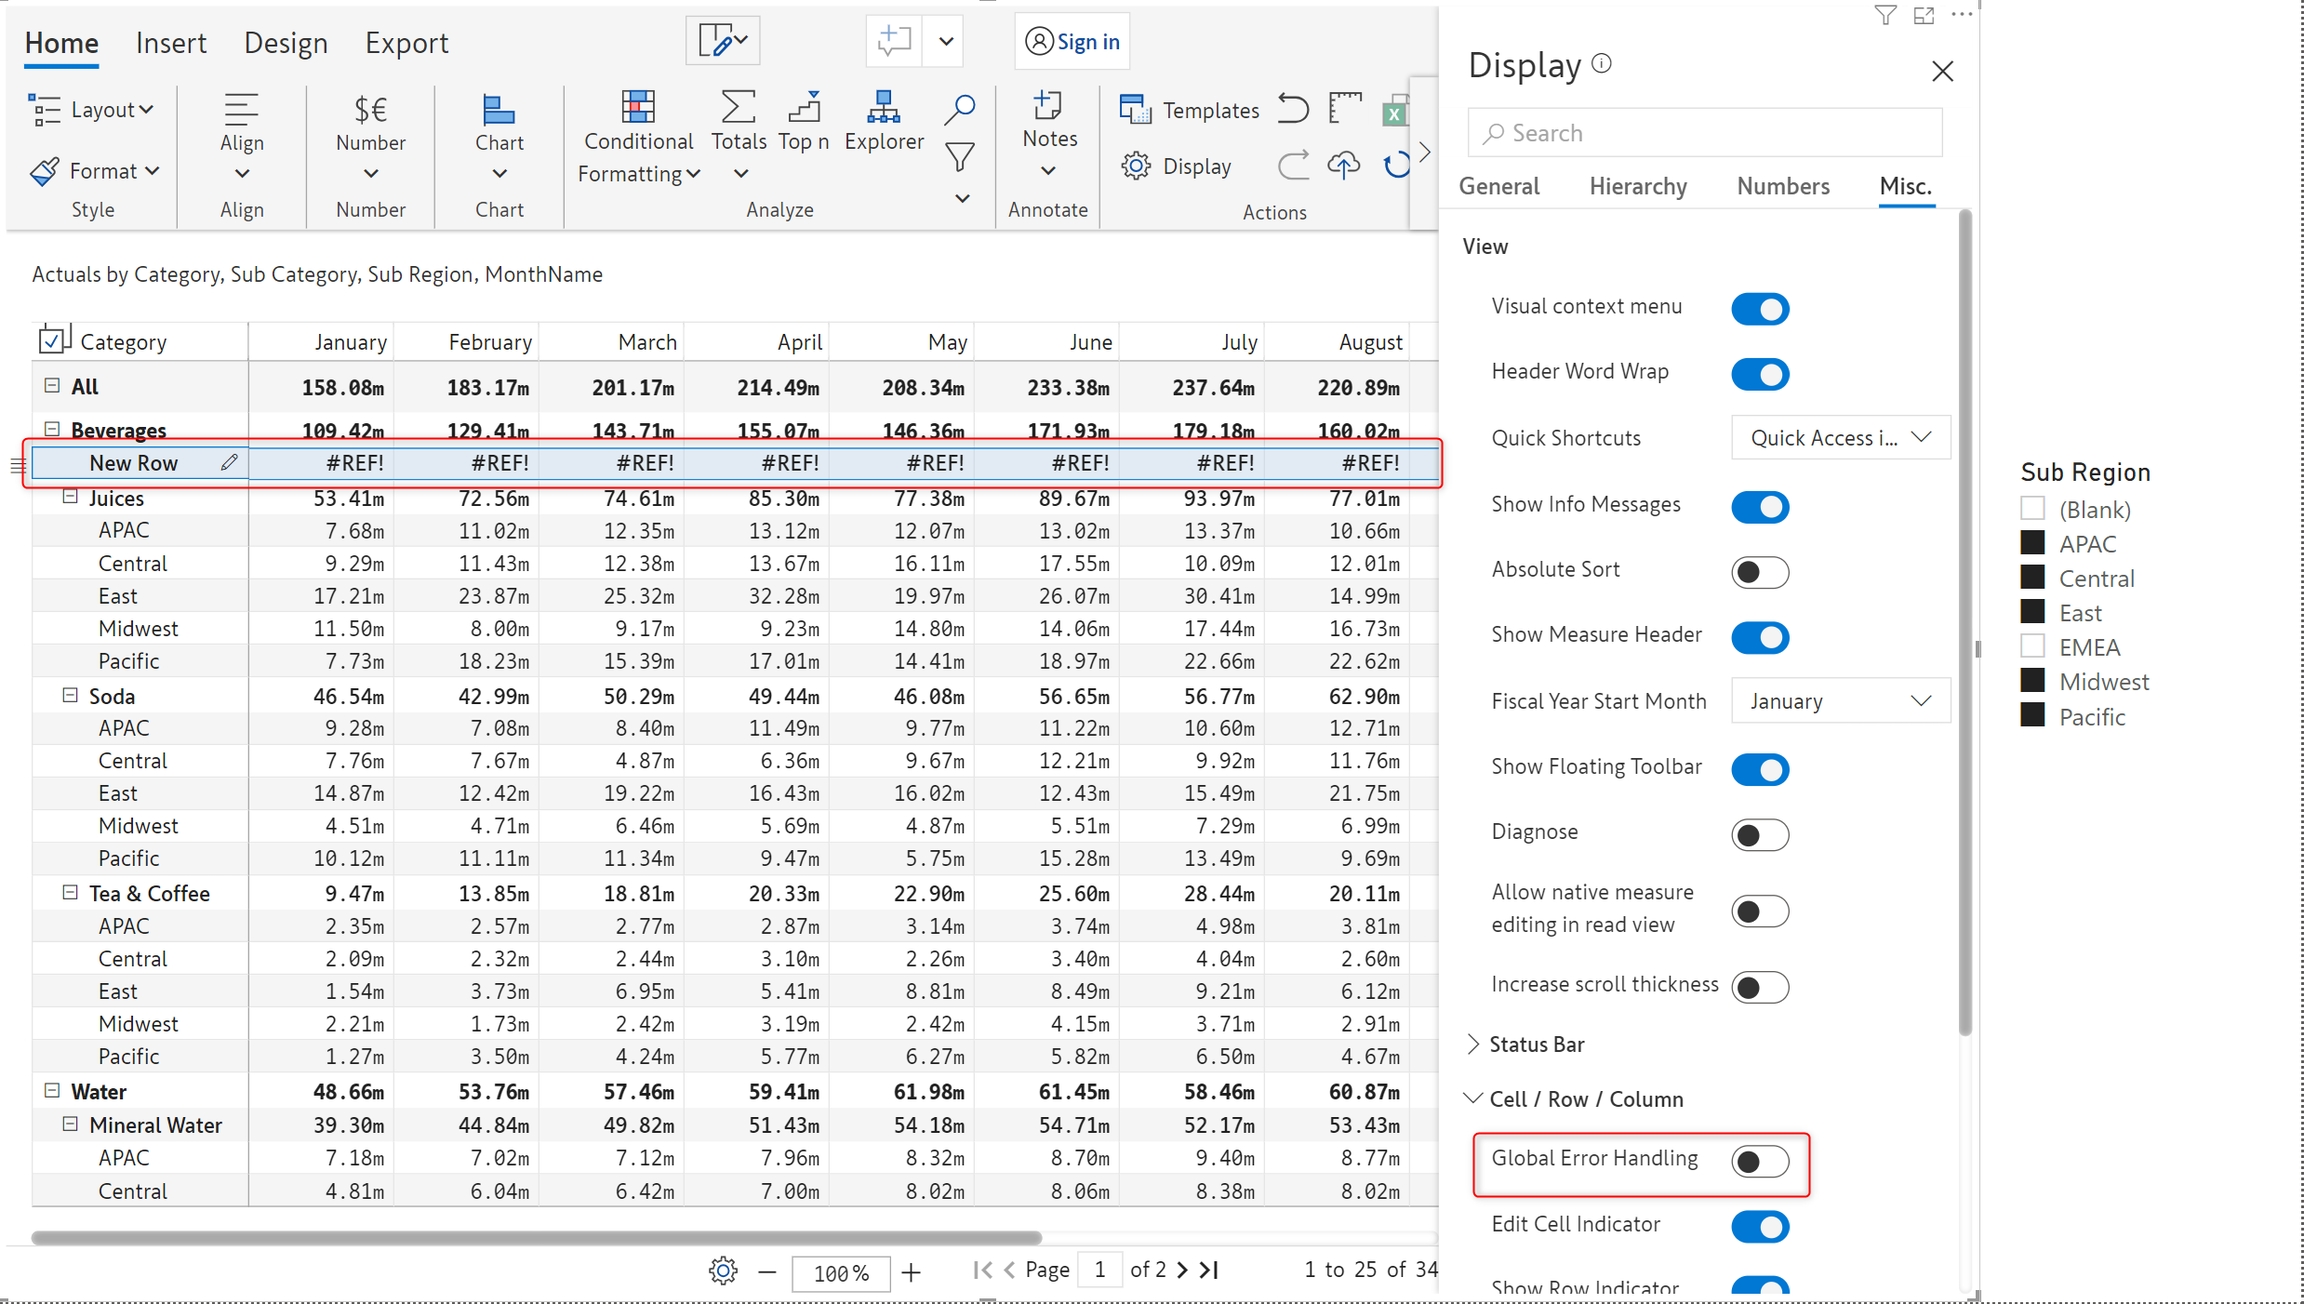Collapse the Juices row group

coord(70,497)
